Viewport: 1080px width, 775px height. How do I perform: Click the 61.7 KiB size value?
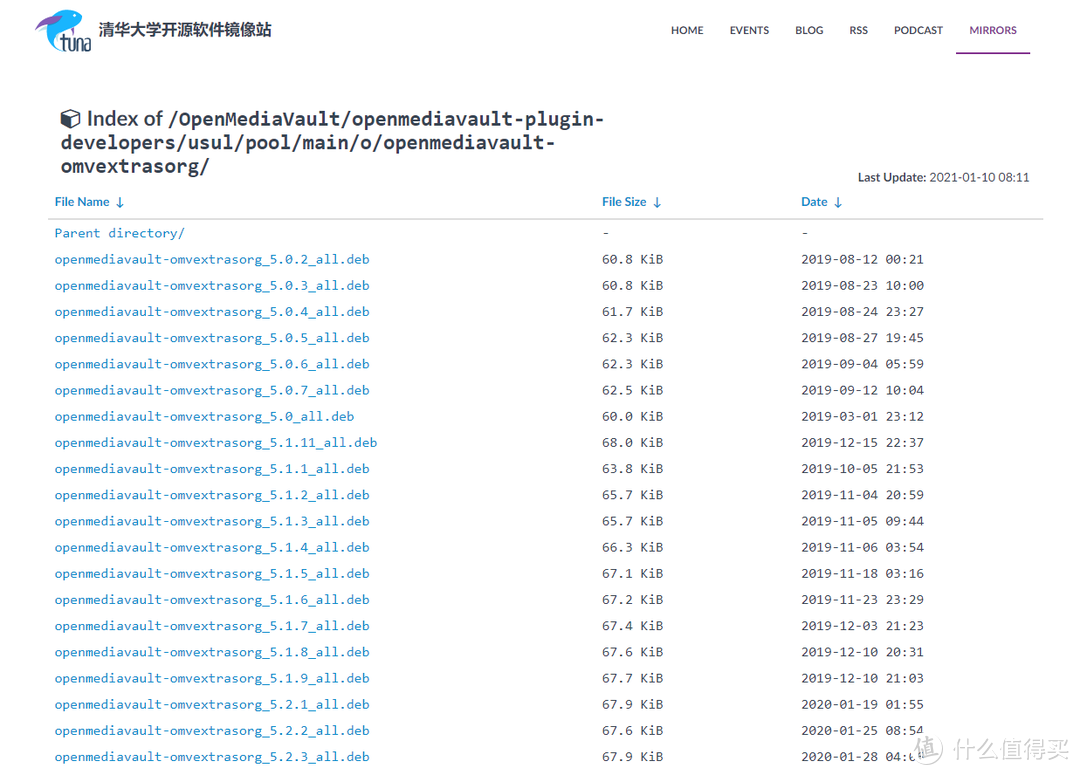click(632, 311)
